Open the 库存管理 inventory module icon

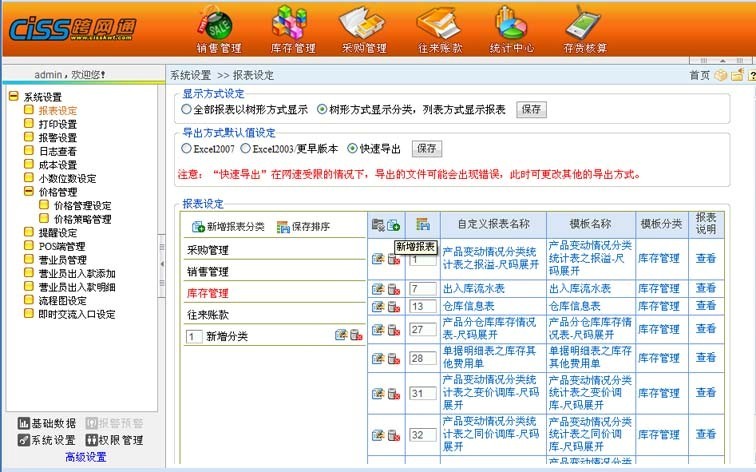[x=292, y=22]
